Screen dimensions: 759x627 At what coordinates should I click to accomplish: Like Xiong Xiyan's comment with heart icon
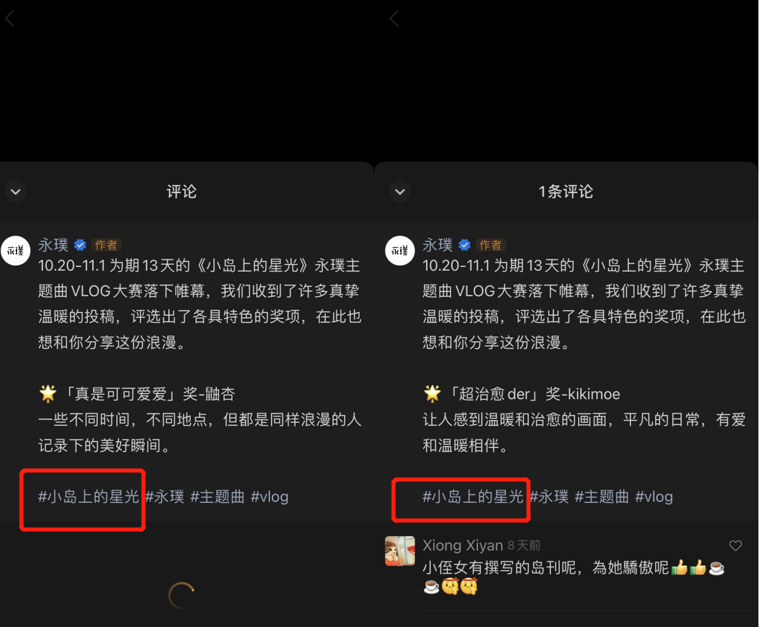click(x=735, y=546)
